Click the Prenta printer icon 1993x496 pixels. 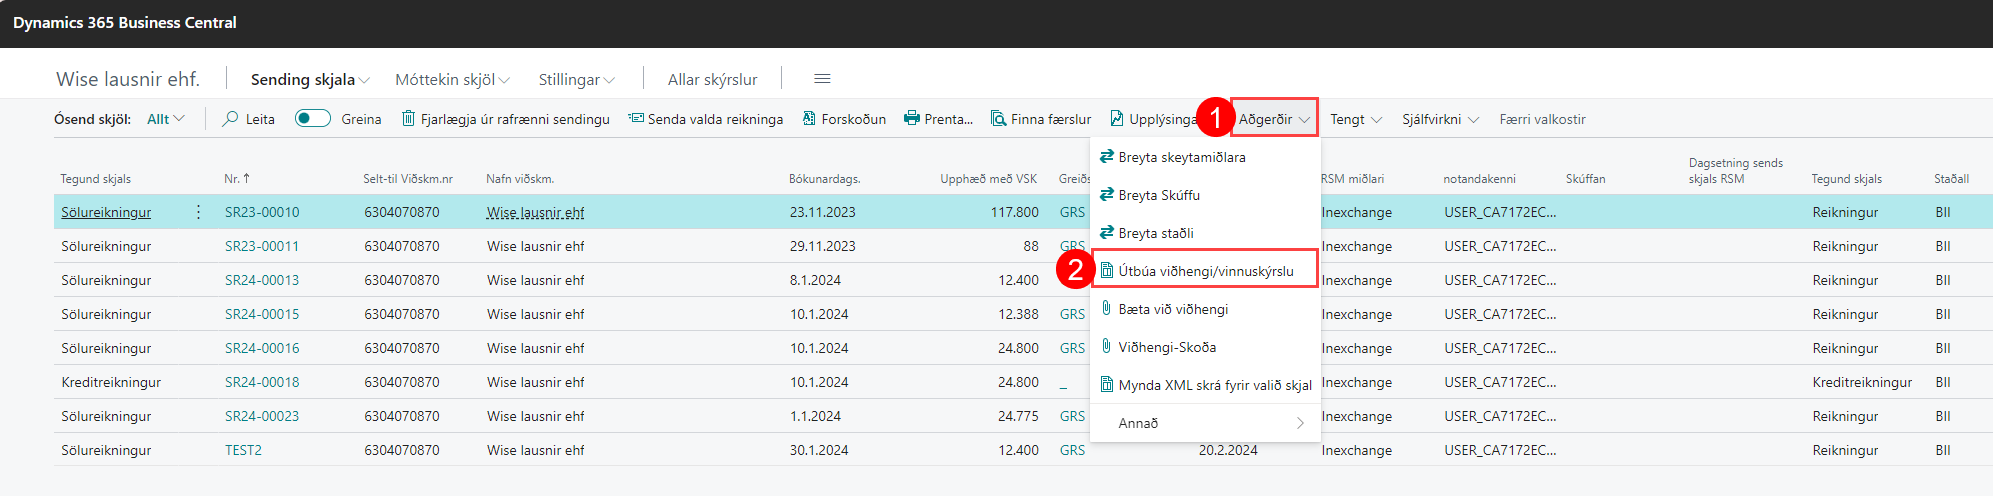coord(911,119)
